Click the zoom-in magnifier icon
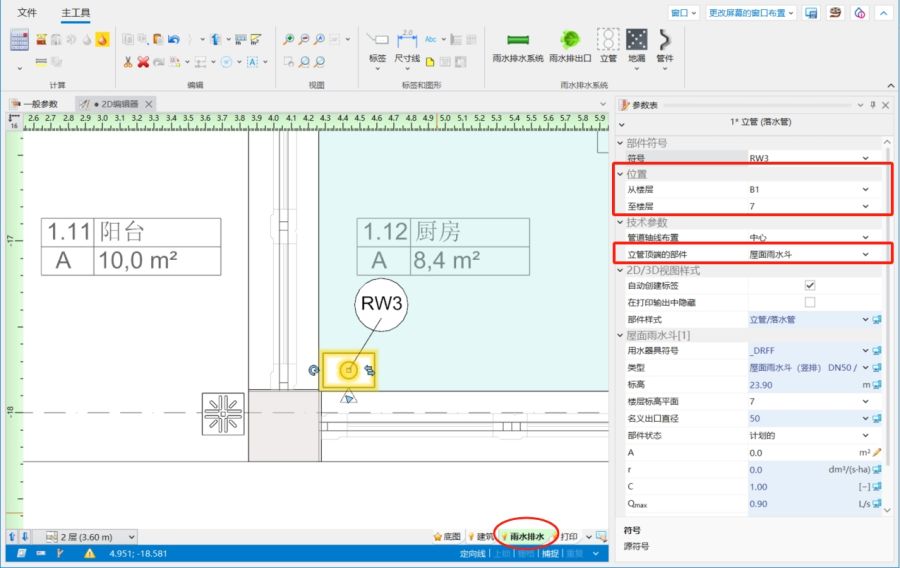 (288, 40)
